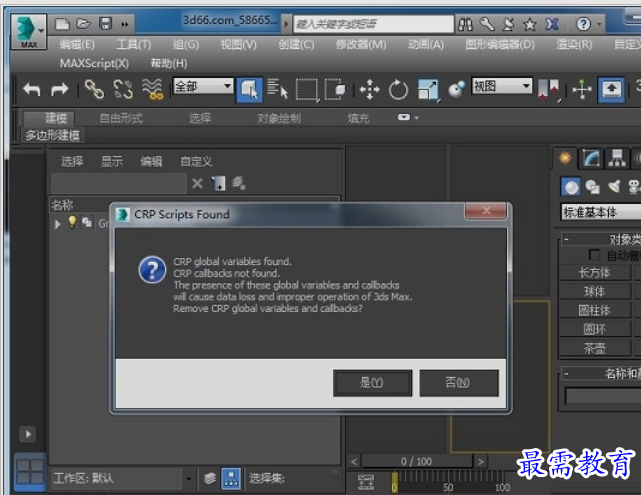Open the Create command panel tab
The image size is (641, 495).
coord(565,158)
